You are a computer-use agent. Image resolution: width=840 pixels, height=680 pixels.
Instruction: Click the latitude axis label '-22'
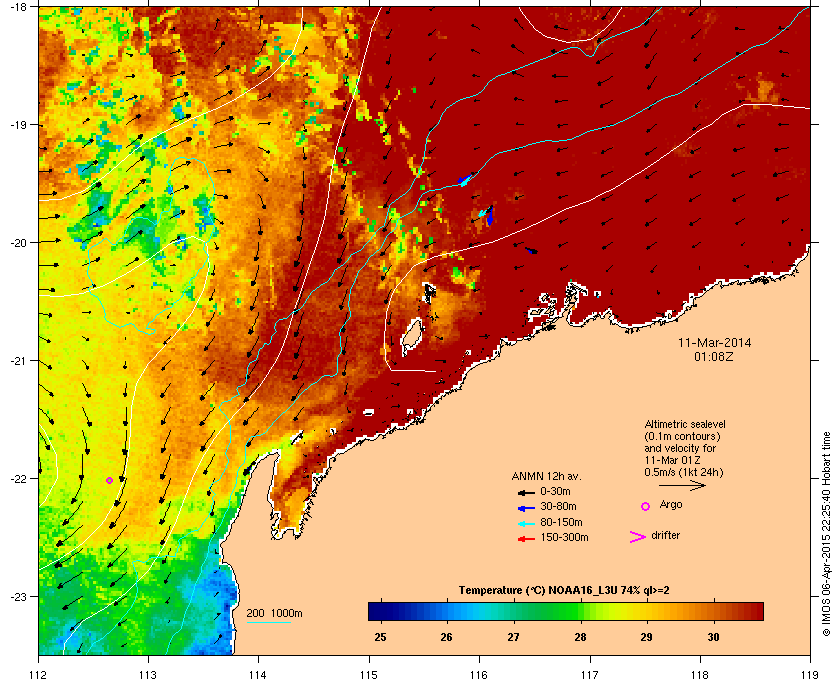[x=17, y=479]
